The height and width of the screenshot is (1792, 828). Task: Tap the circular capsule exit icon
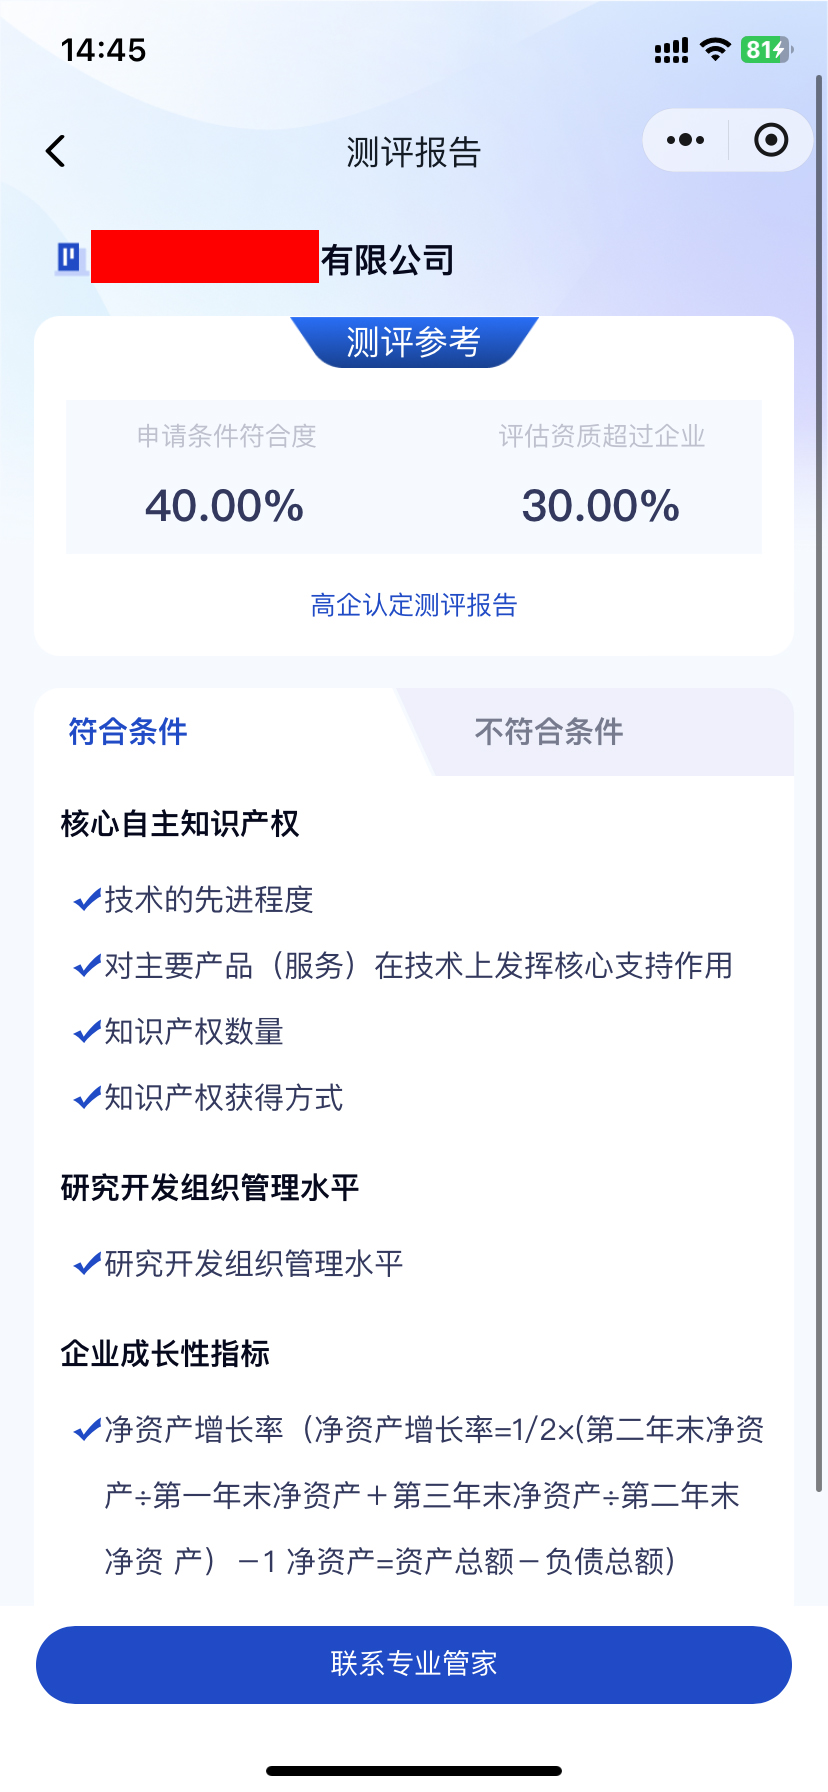(x=771, y=139)
